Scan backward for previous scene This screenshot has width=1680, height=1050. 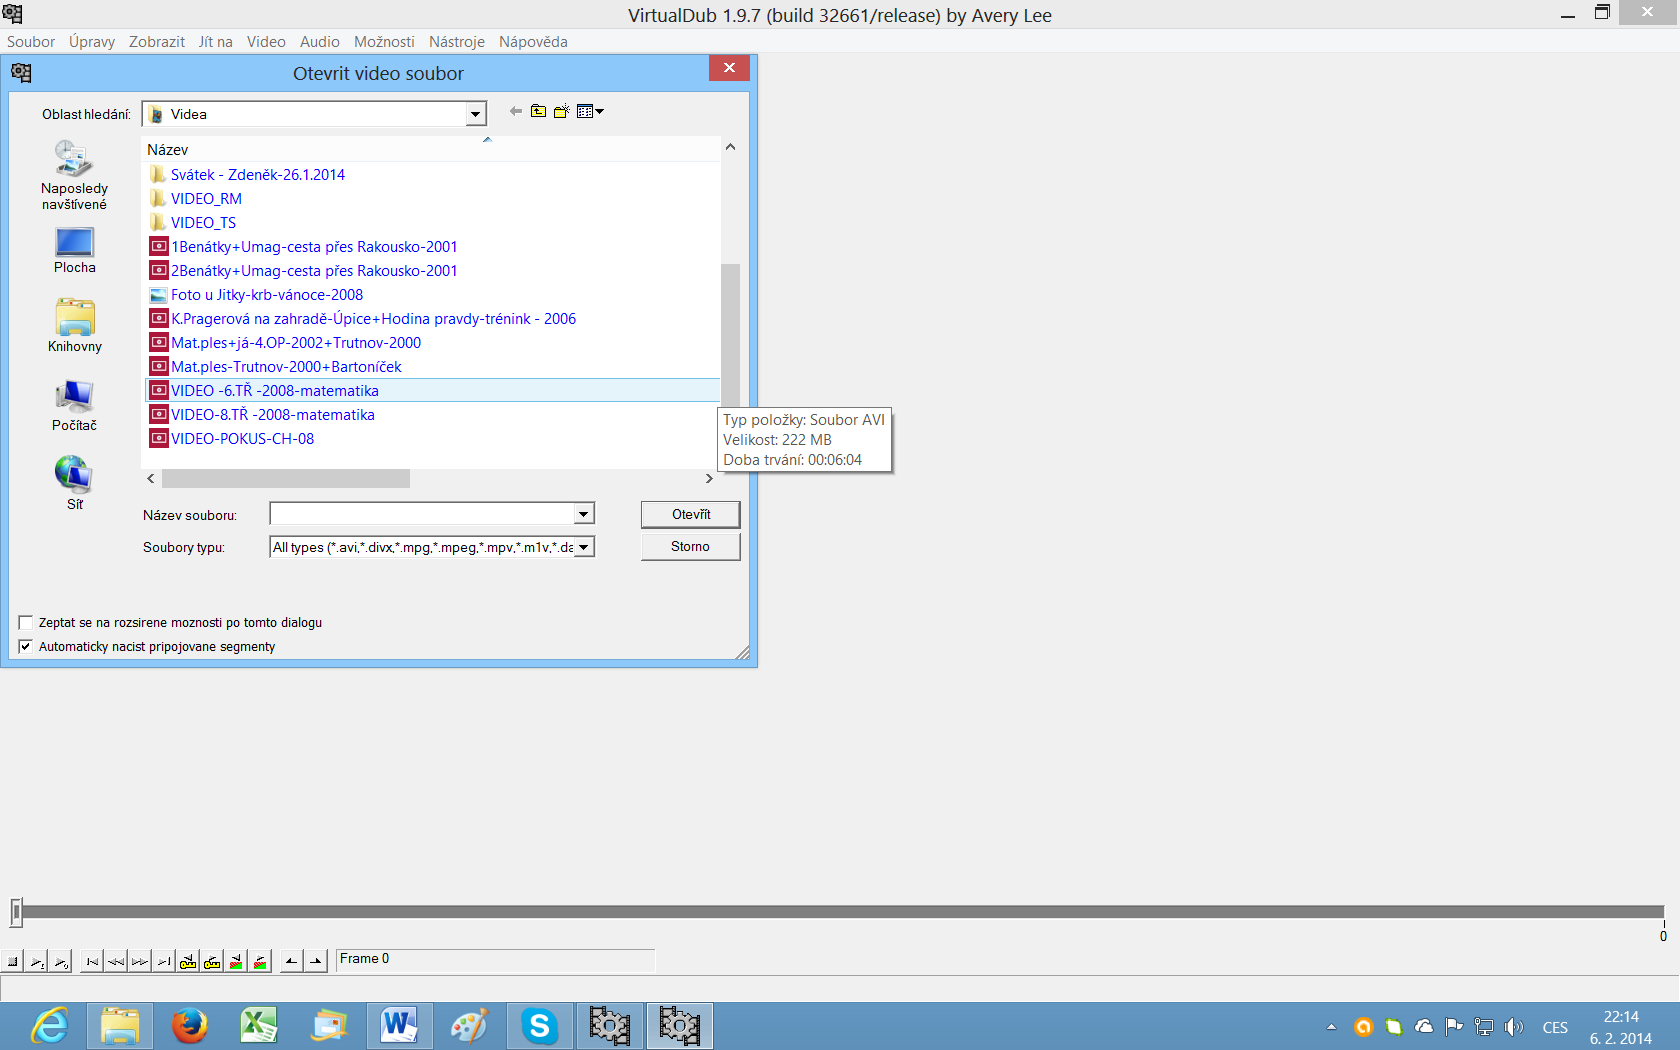coord(236,962)
